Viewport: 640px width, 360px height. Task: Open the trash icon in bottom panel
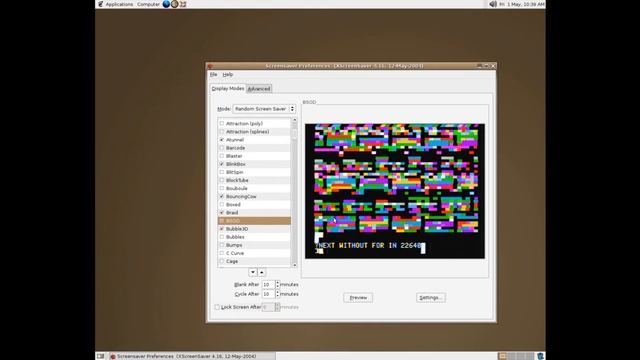pyautogui.click(x=540, y=356)
